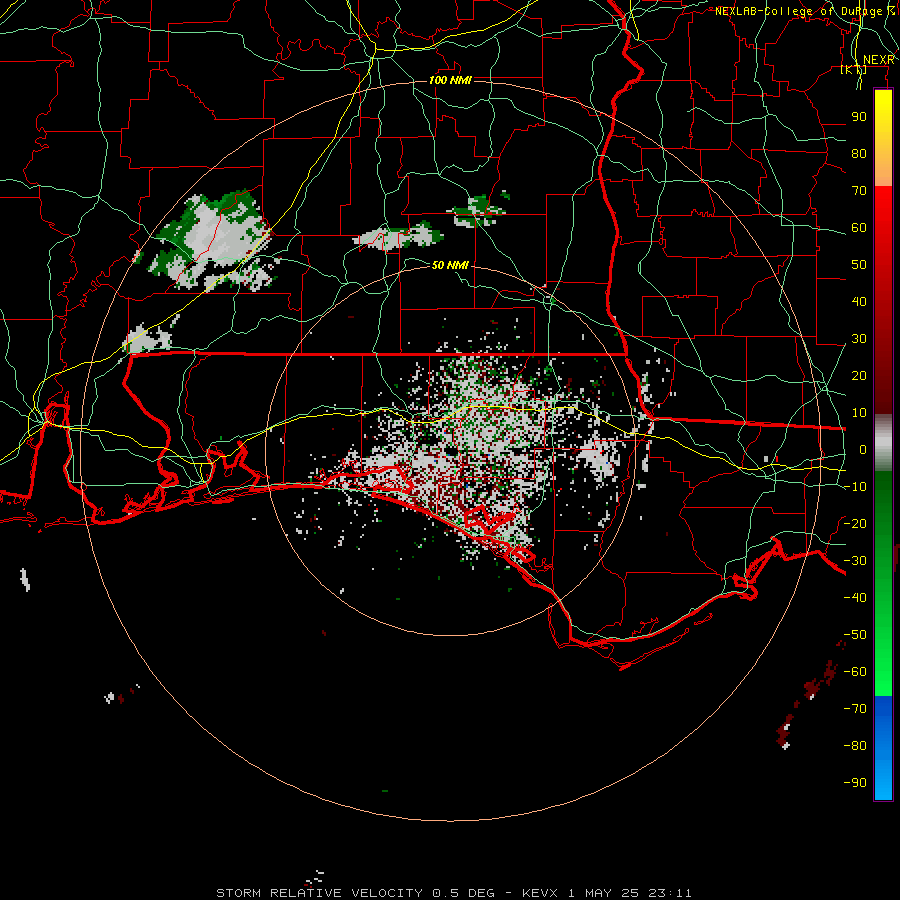Select the 0 value on velocity scale

(863, 449)
